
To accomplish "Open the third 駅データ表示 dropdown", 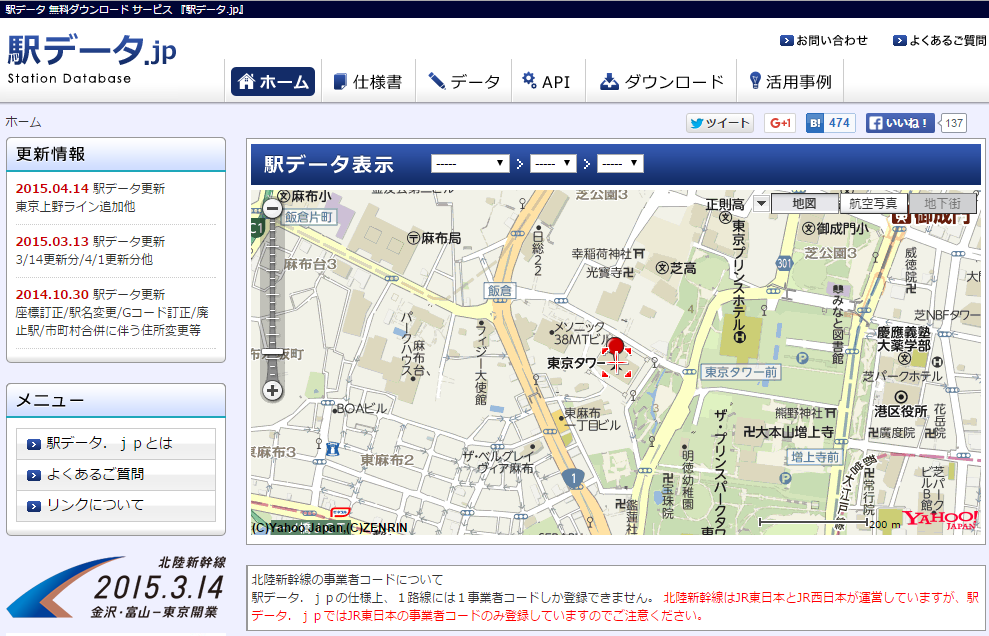I will (620, 163).
